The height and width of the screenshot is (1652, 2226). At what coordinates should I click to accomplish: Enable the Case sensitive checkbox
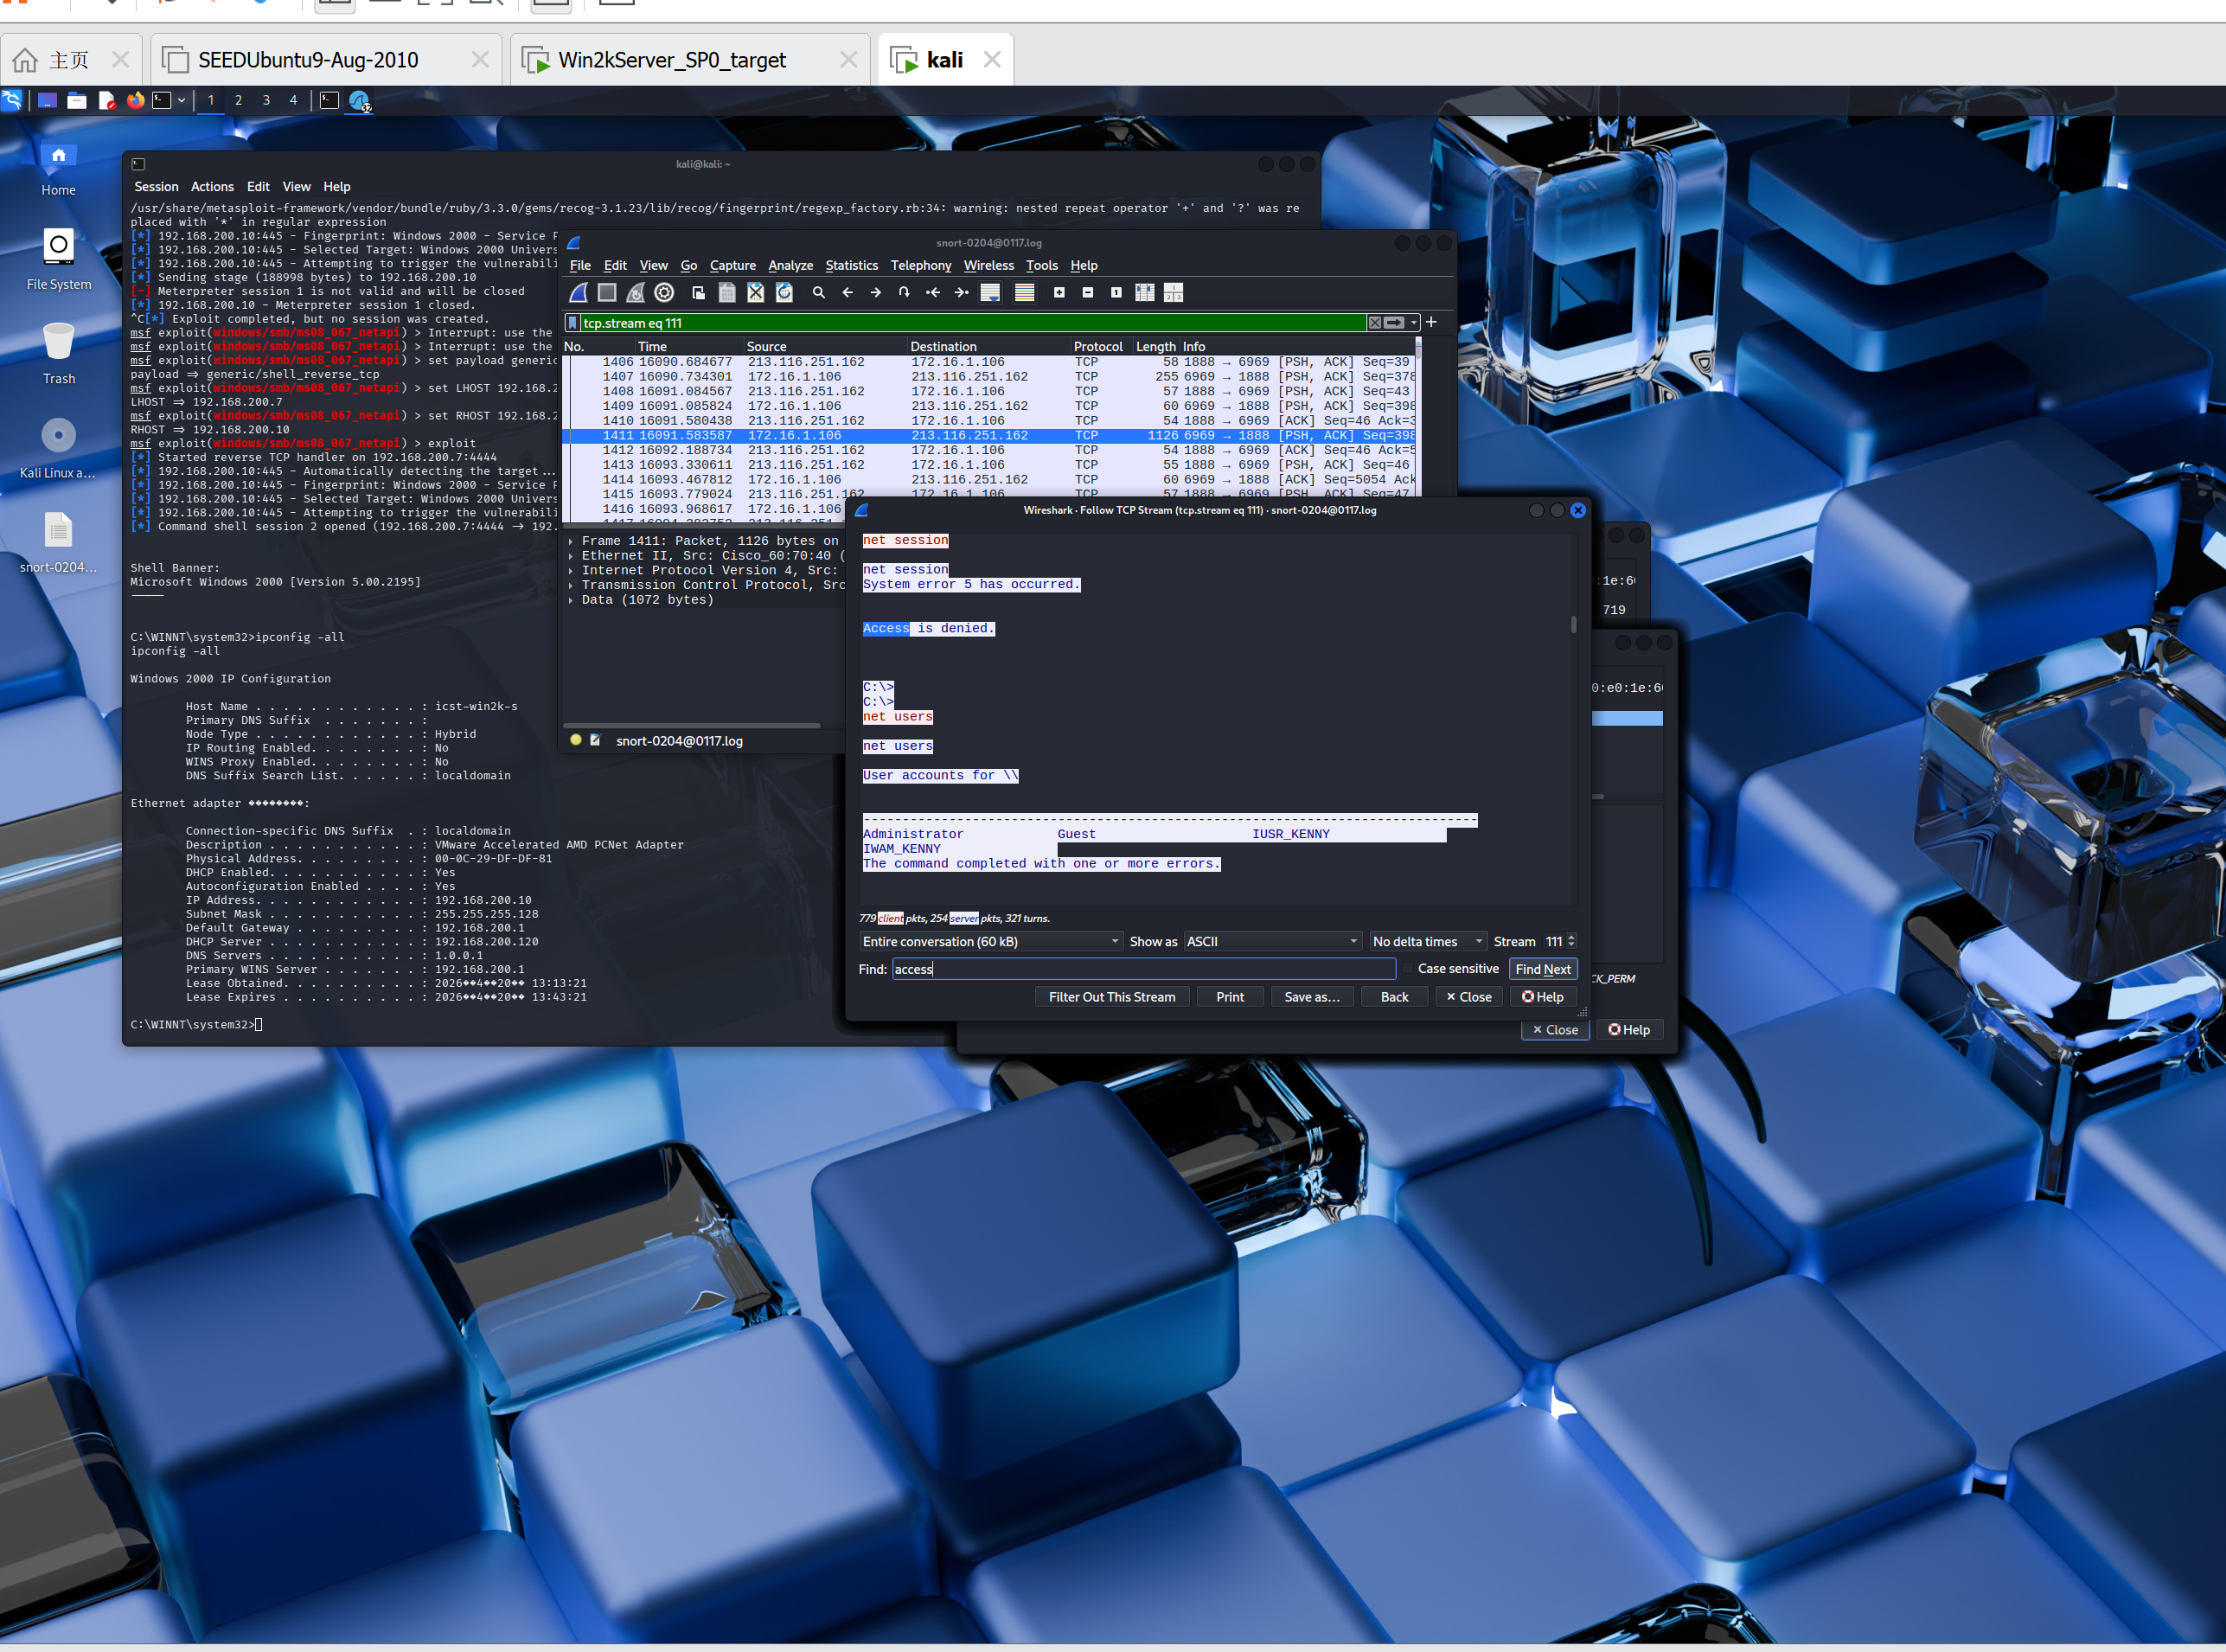pos(1408,968)
